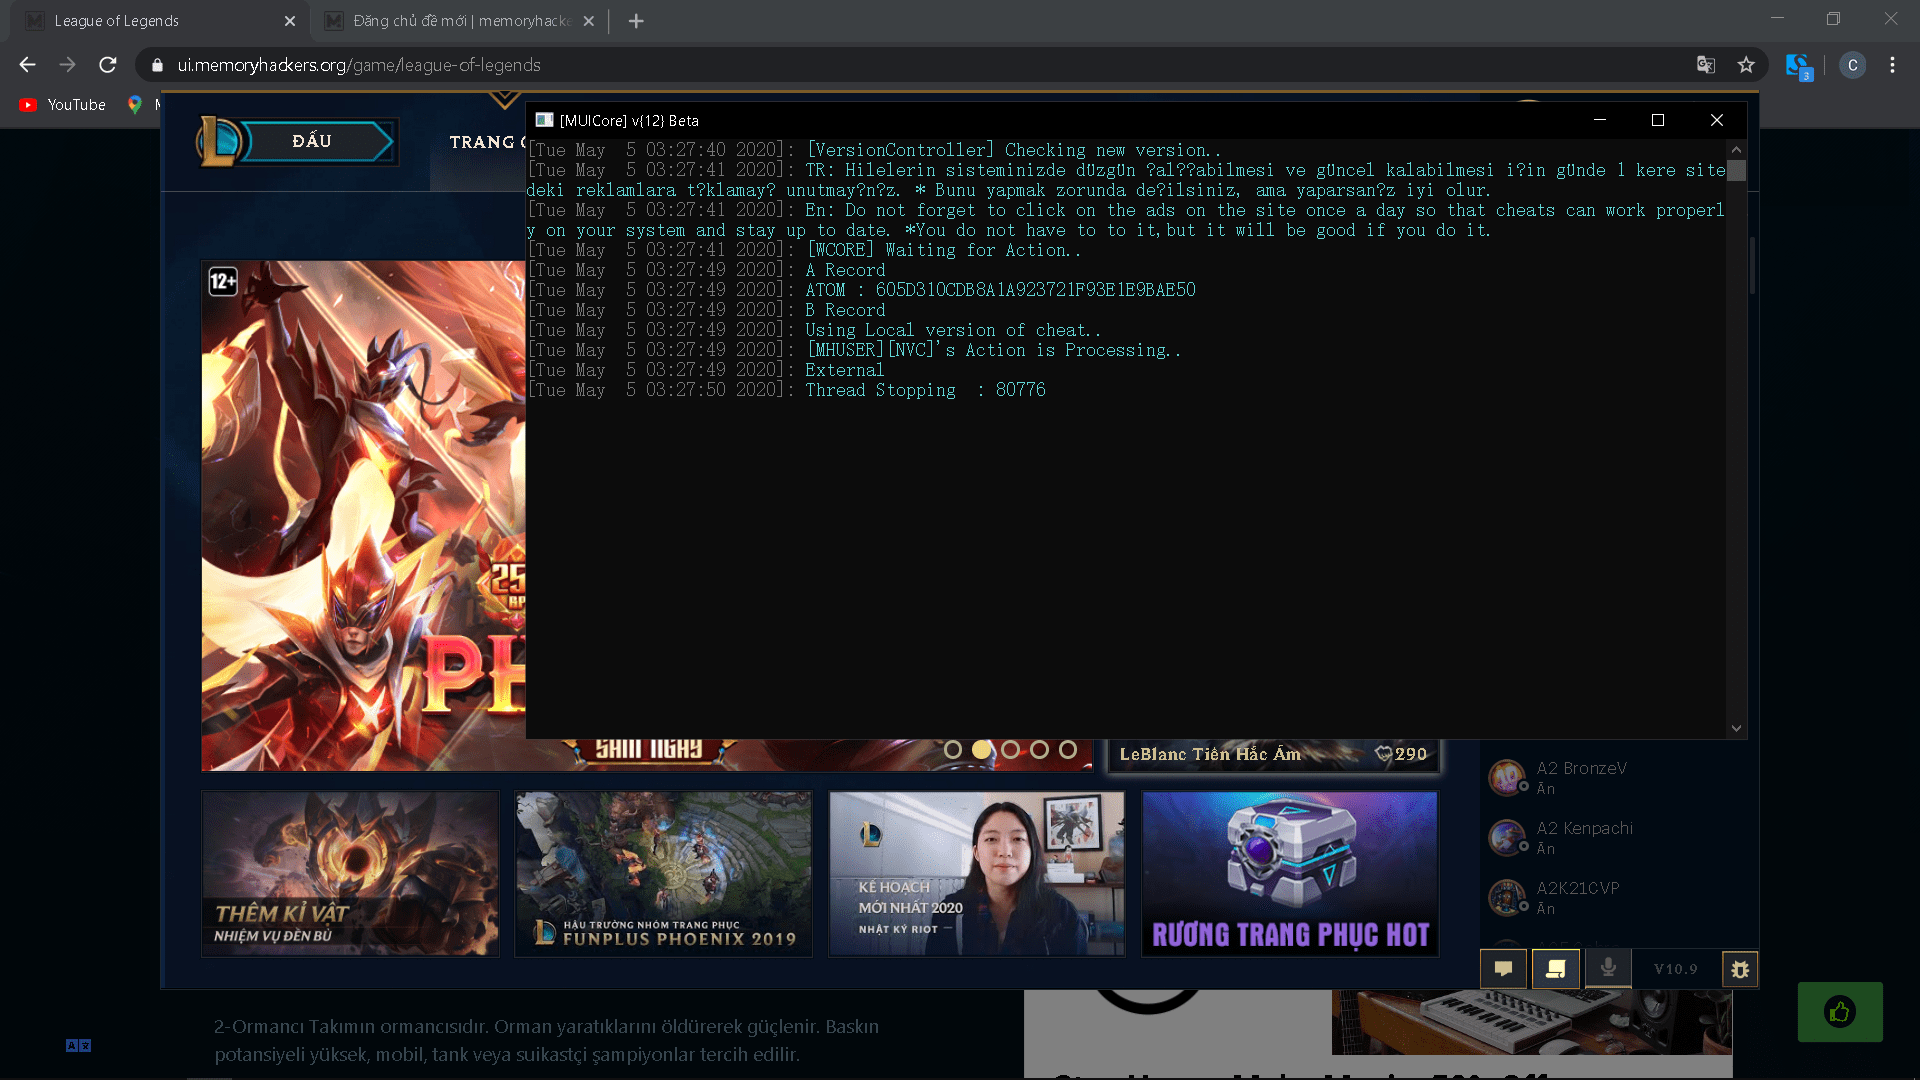
Task: Open the YouTube bookmark
Action: (x=62, y=105)
